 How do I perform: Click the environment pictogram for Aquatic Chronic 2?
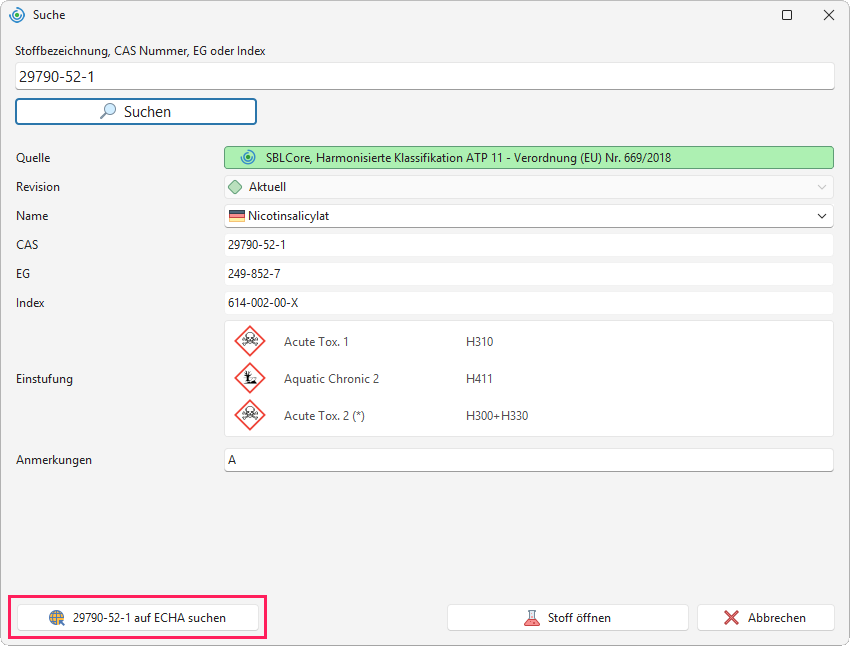(x=250, y=378)
